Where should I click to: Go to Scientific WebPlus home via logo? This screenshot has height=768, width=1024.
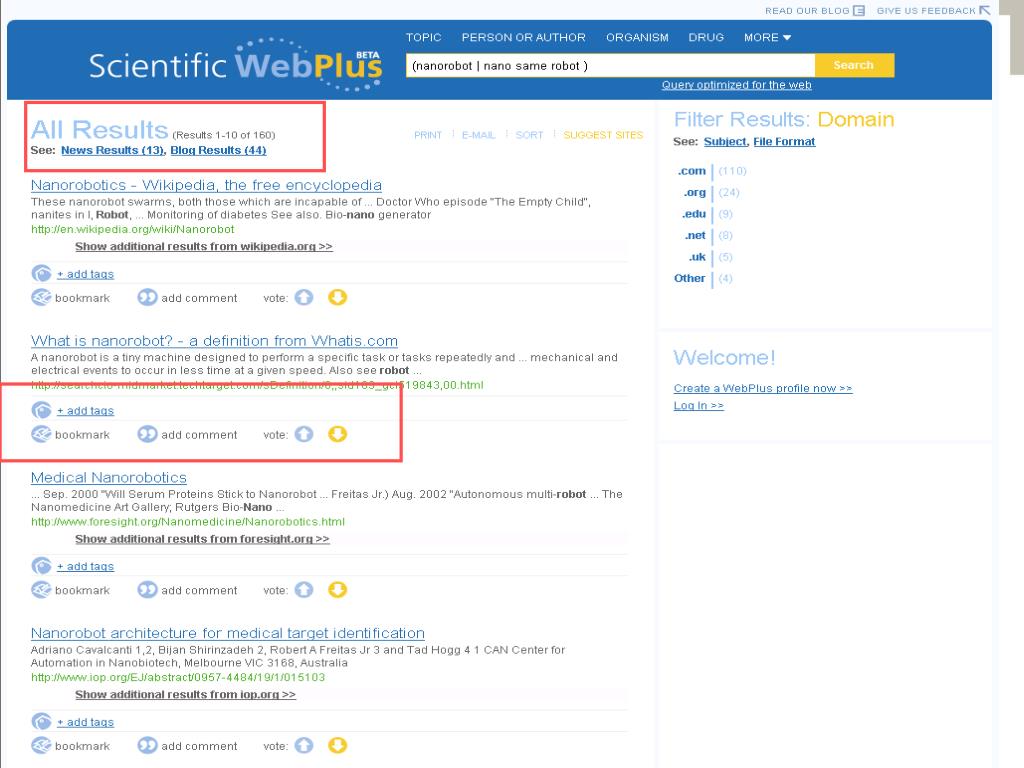click(x=236, y=65)
